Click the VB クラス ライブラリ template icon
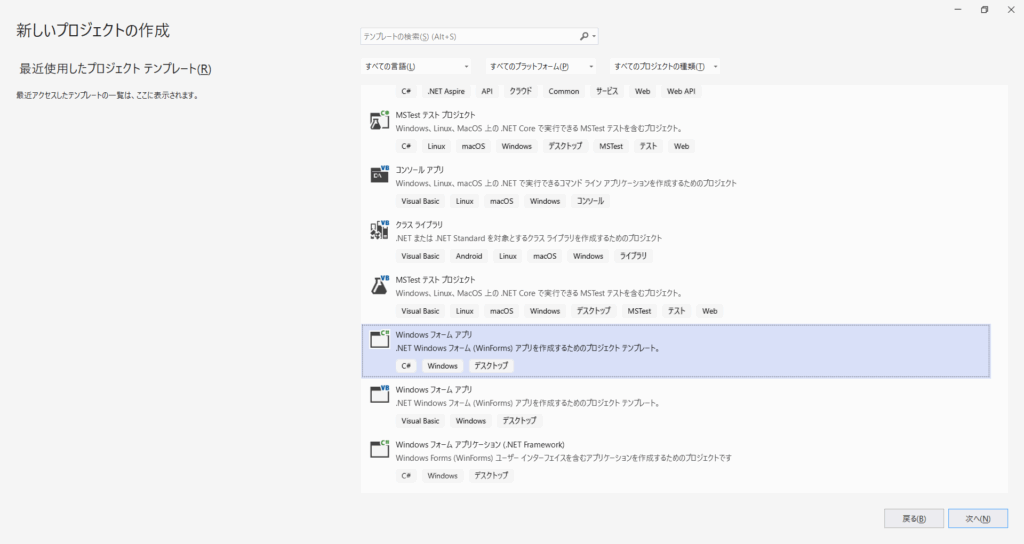 pyautogui.click(x=379, y=230)
